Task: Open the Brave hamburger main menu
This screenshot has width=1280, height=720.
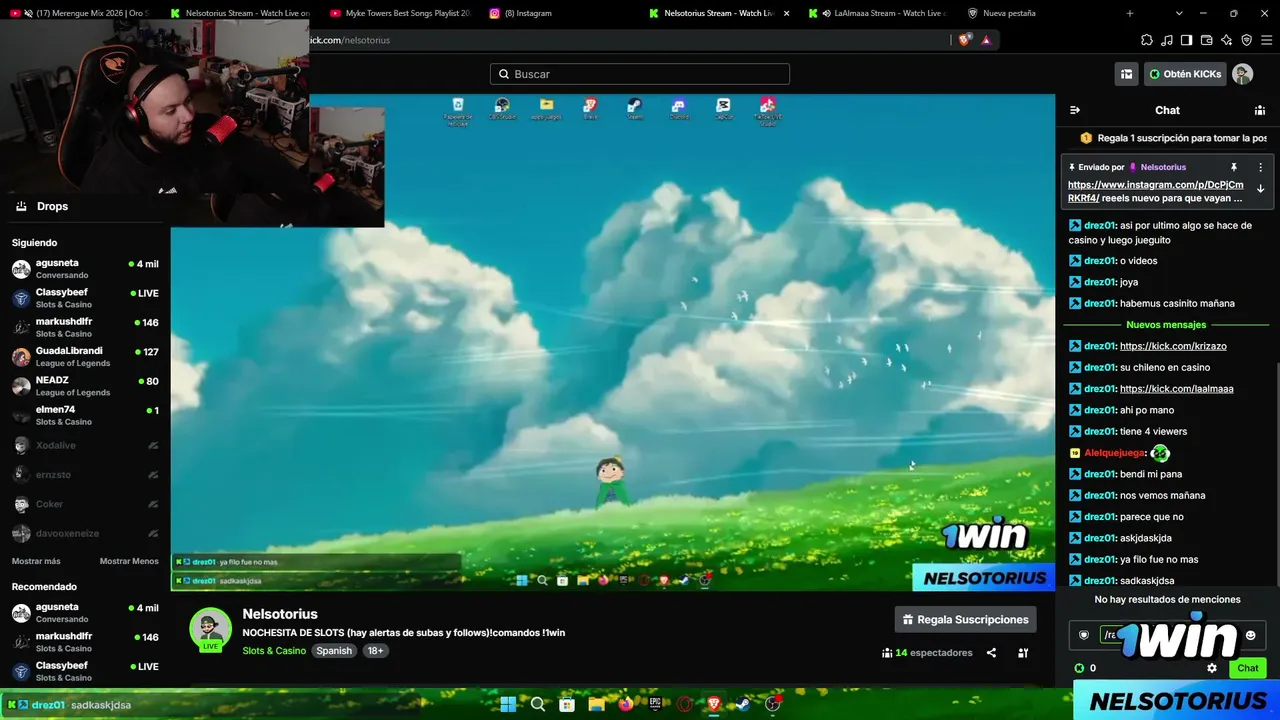Action: pos(1267,40)
